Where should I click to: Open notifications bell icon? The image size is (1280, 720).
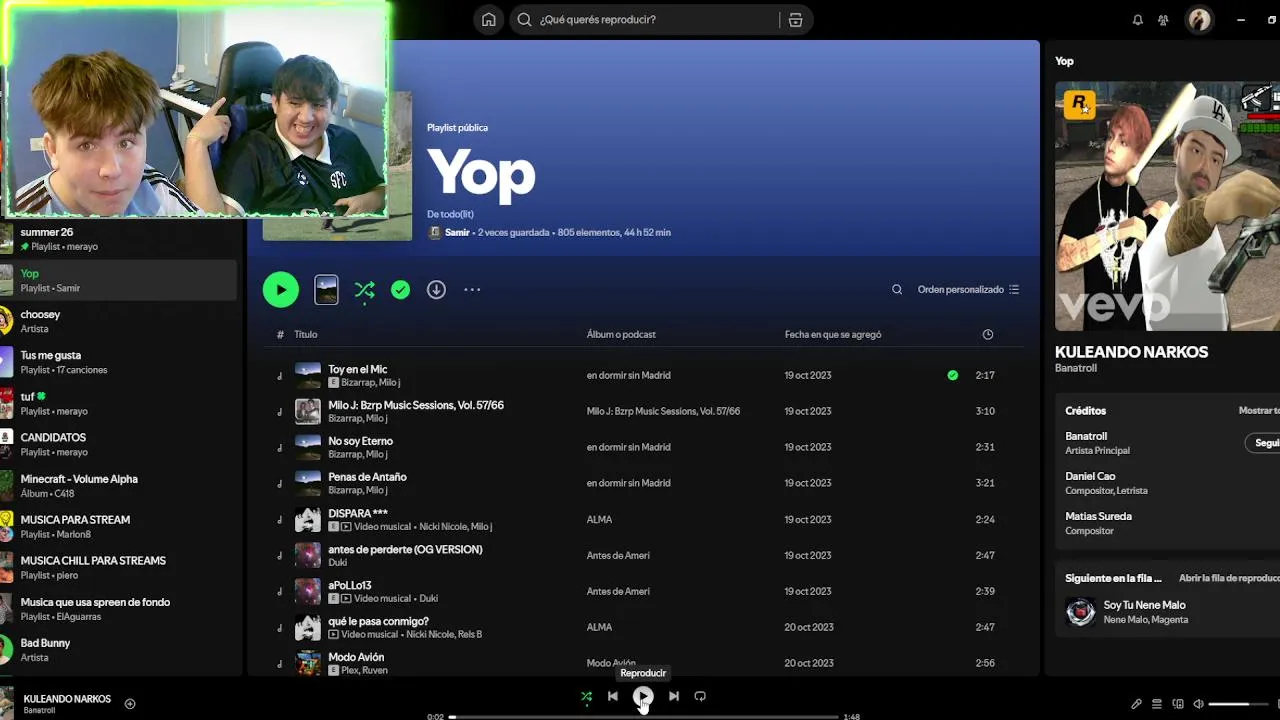pos(1137,20)
